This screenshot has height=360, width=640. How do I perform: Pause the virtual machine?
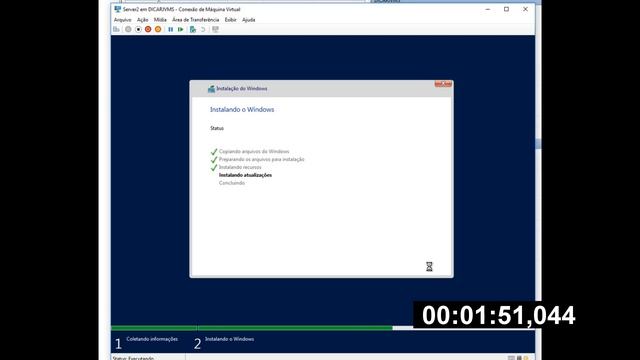click(171, 29)
